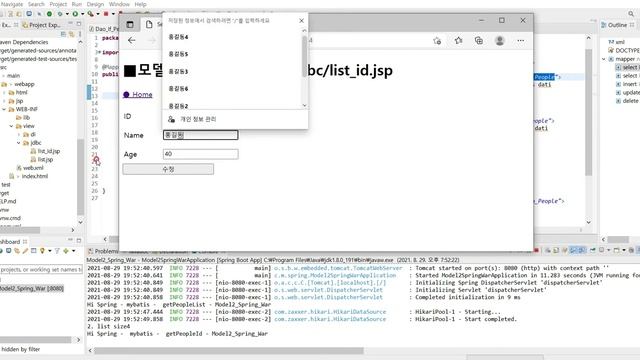Click browser Back arrow

(x=131, y=40)
